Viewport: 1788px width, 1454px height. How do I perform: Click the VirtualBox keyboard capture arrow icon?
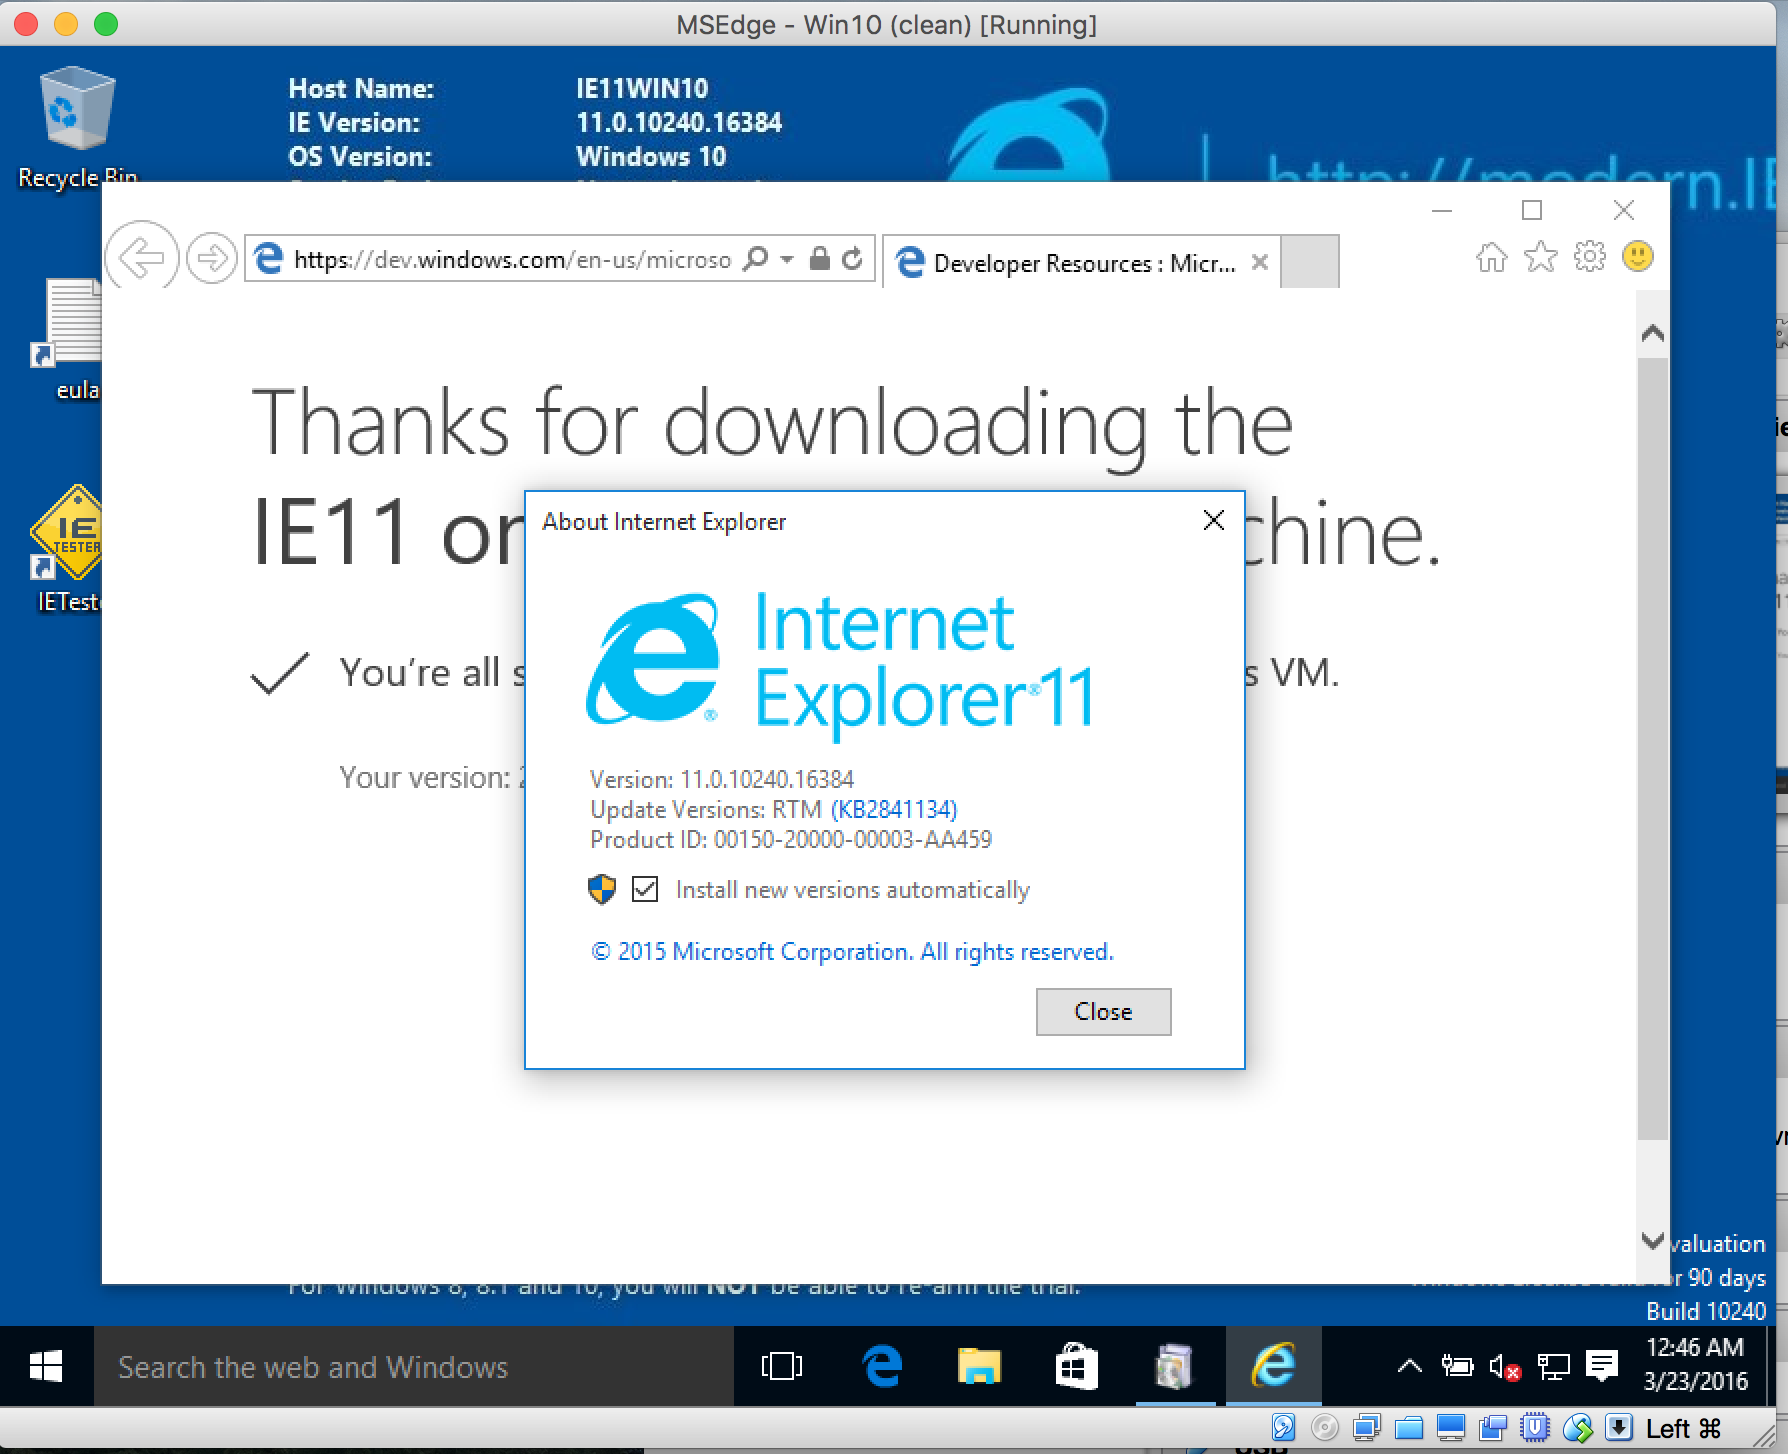[1619, 1428]
